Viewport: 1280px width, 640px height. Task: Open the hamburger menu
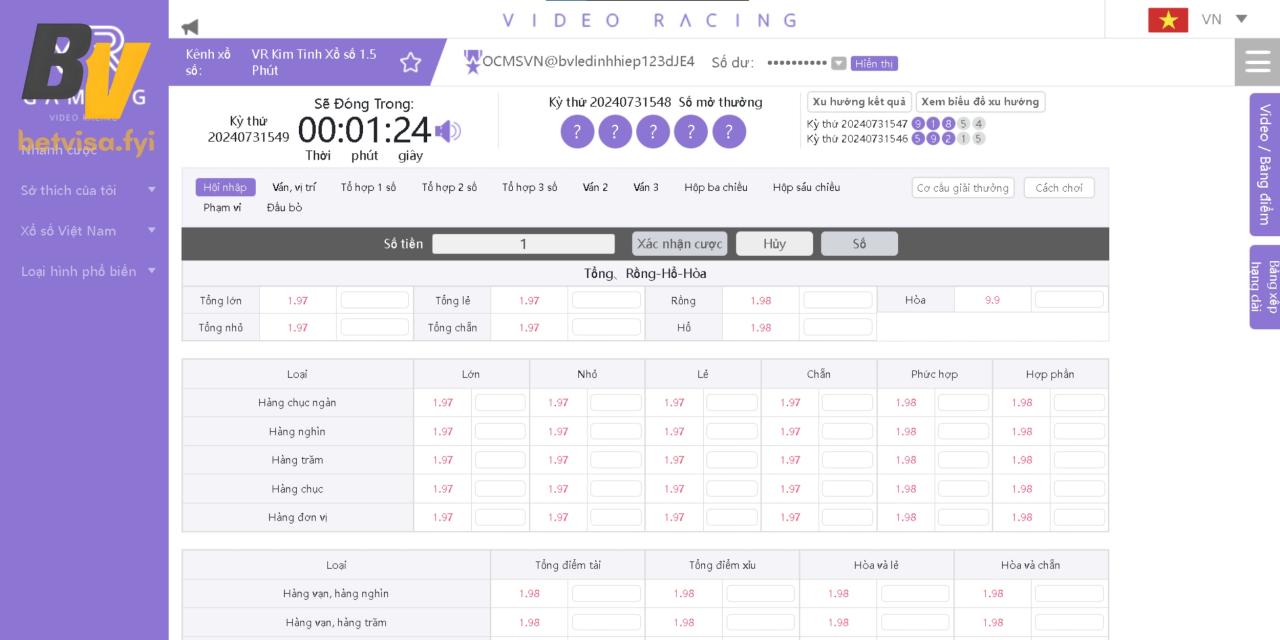pyautogui.click(x=1257, y=63)
